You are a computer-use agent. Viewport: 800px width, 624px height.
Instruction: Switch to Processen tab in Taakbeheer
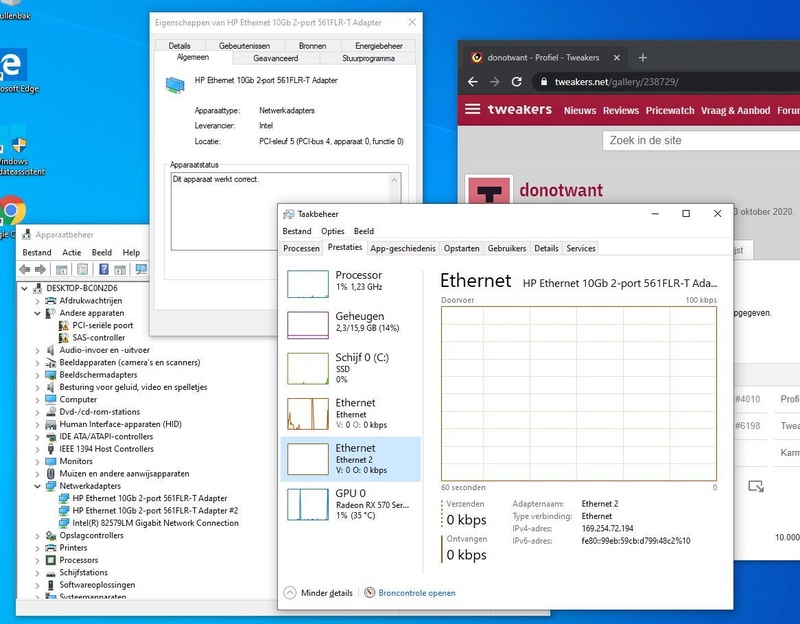coord(301,248)
